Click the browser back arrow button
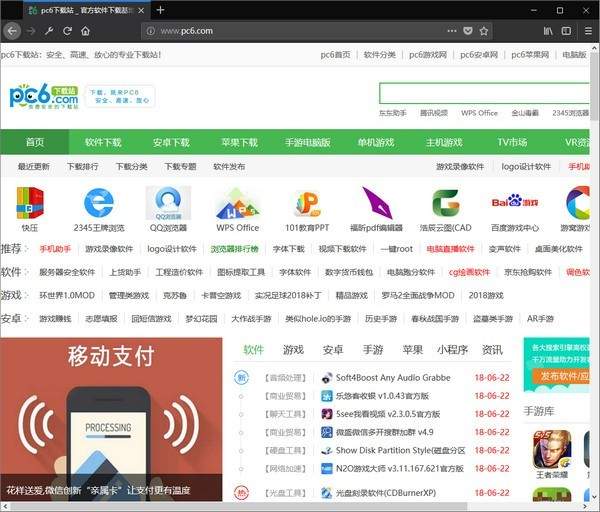The height and width of the screenshot is (512, 600). pyautogui.click(x=12, y=31)
